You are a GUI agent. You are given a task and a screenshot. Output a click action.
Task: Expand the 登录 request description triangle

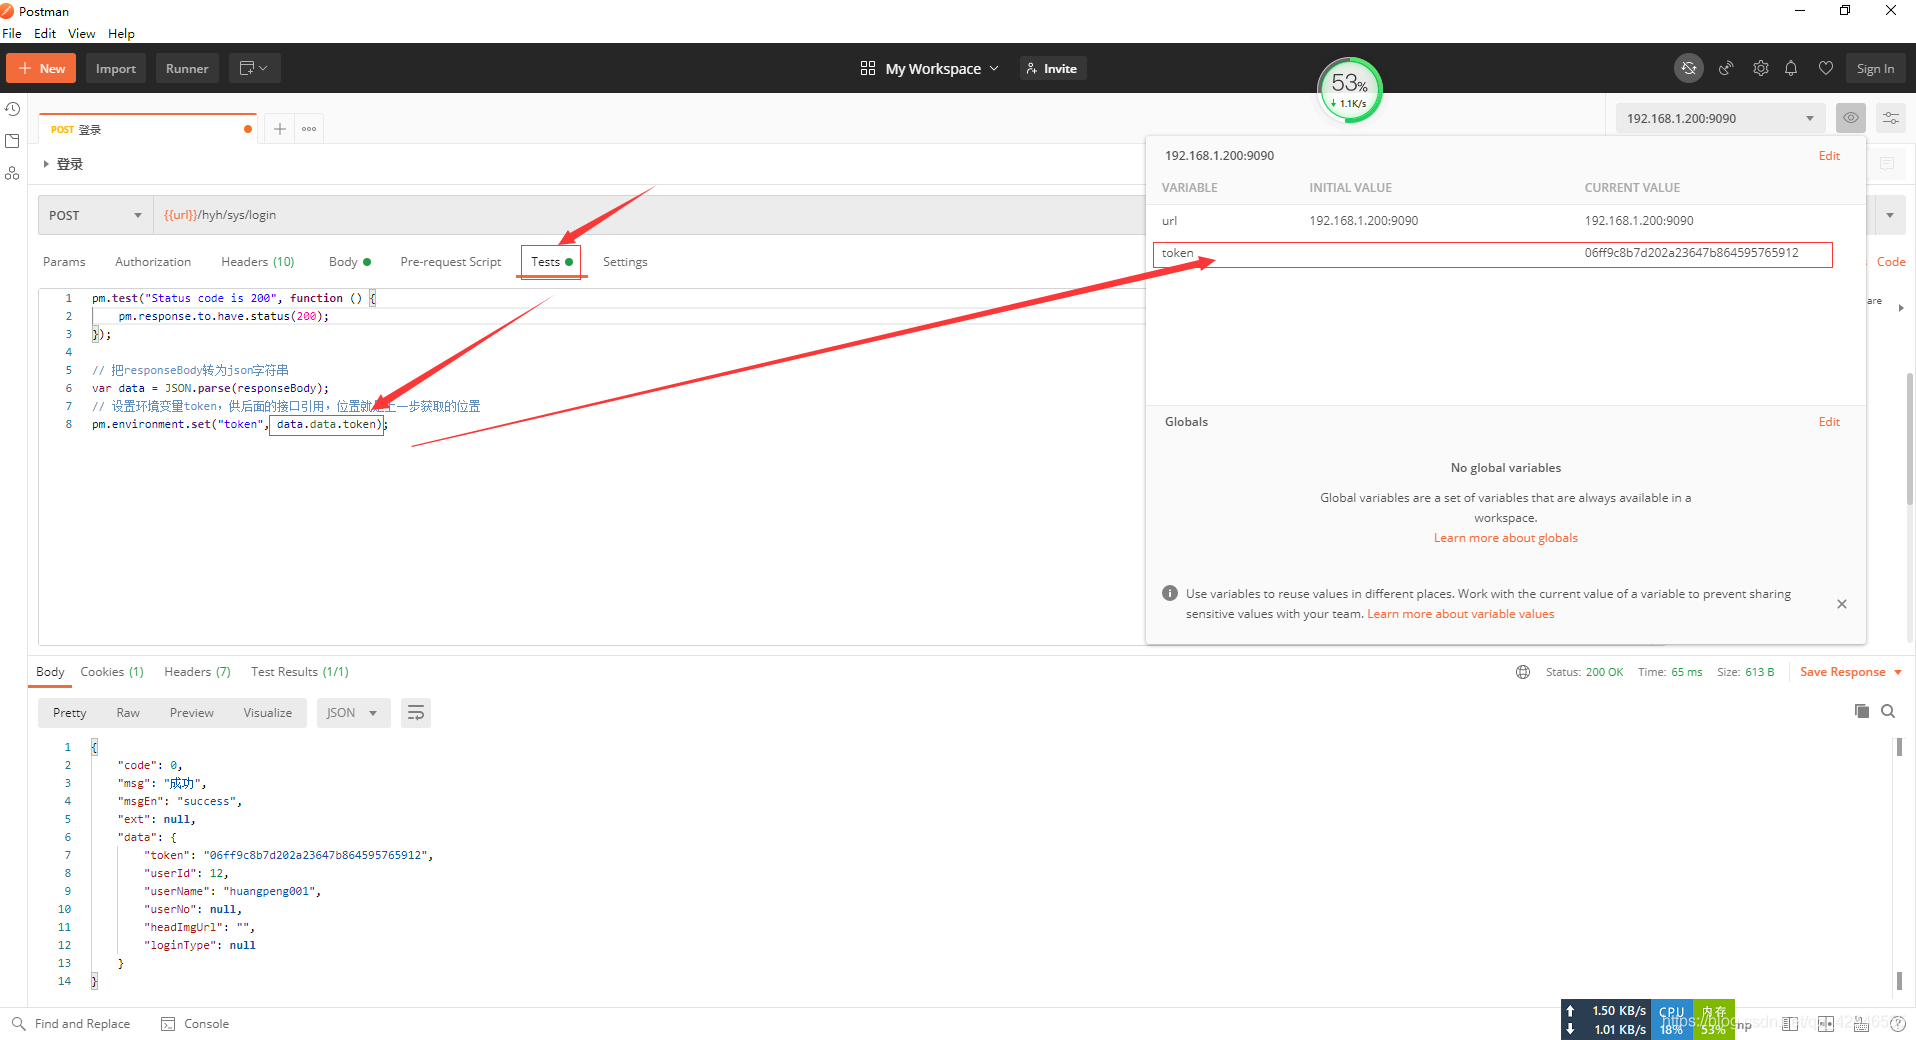click(46, 164)
